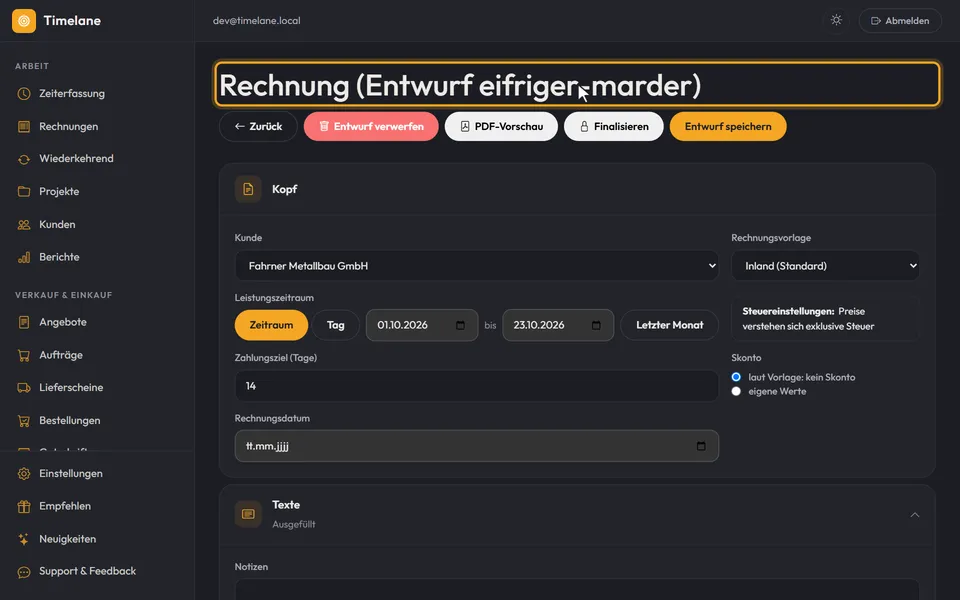Viewport: 960px width, 600px height.
Task: Select 'laut Vorlage: kein Skonto' radio
Action: (x=736, y=377)
